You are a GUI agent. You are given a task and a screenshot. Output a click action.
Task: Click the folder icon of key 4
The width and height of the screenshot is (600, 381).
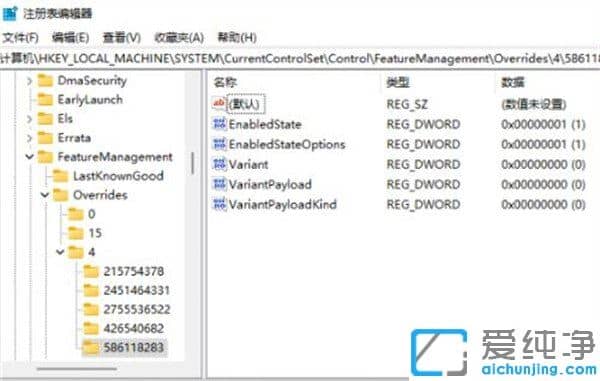pyautogui.click(x=76, y=252)
